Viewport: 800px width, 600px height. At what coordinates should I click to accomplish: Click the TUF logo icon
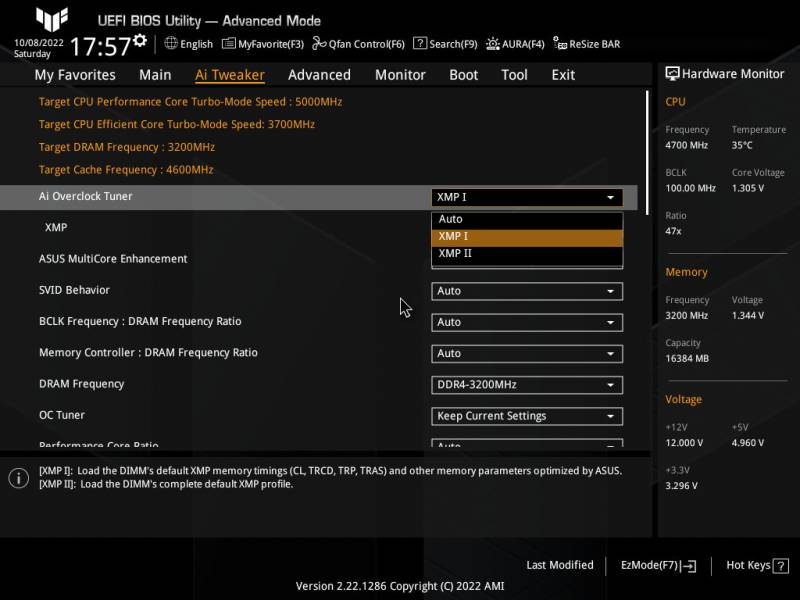click(52, 19)
